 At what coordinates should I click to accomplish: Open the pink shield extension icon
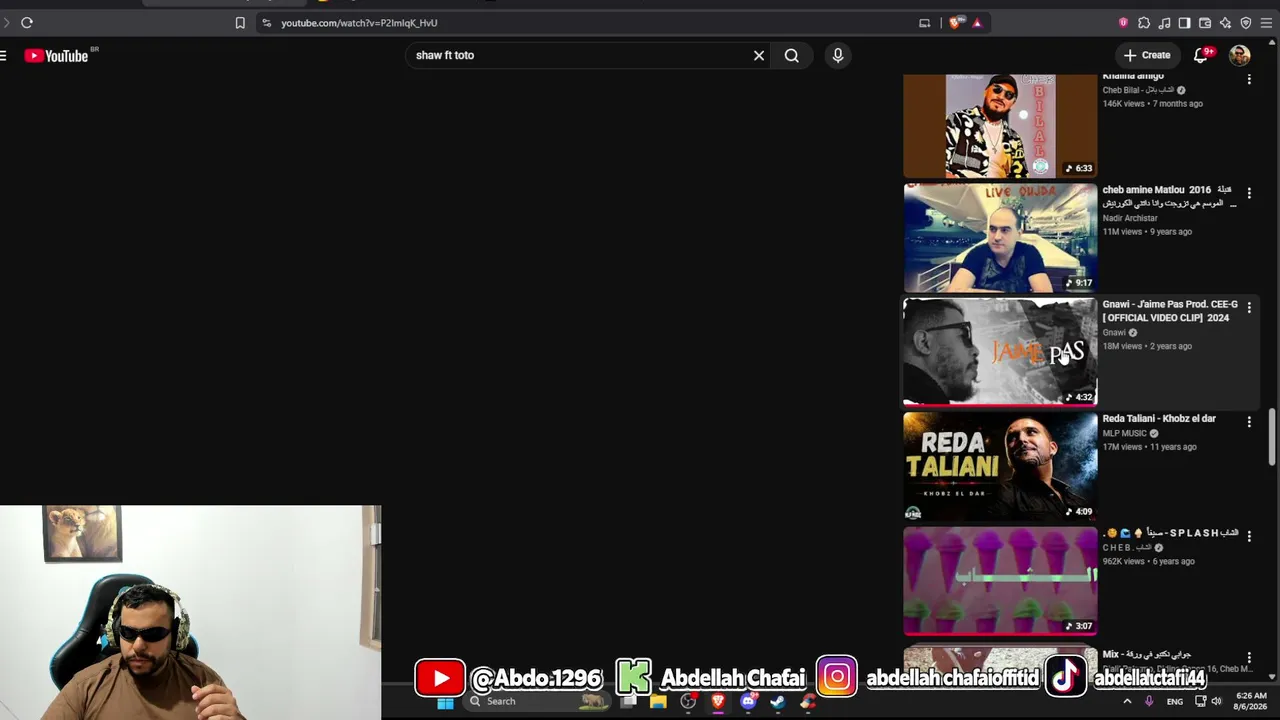coord(1123,23)
